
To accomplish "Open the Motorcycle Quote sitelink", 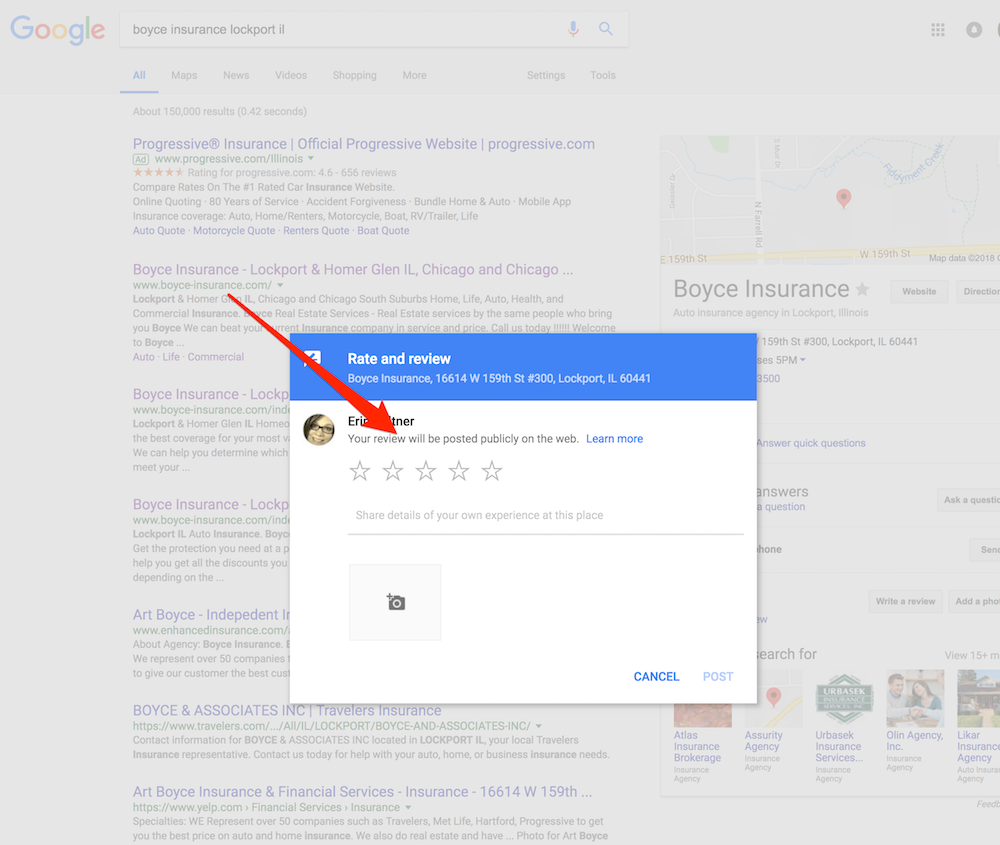I will point(234,231).
